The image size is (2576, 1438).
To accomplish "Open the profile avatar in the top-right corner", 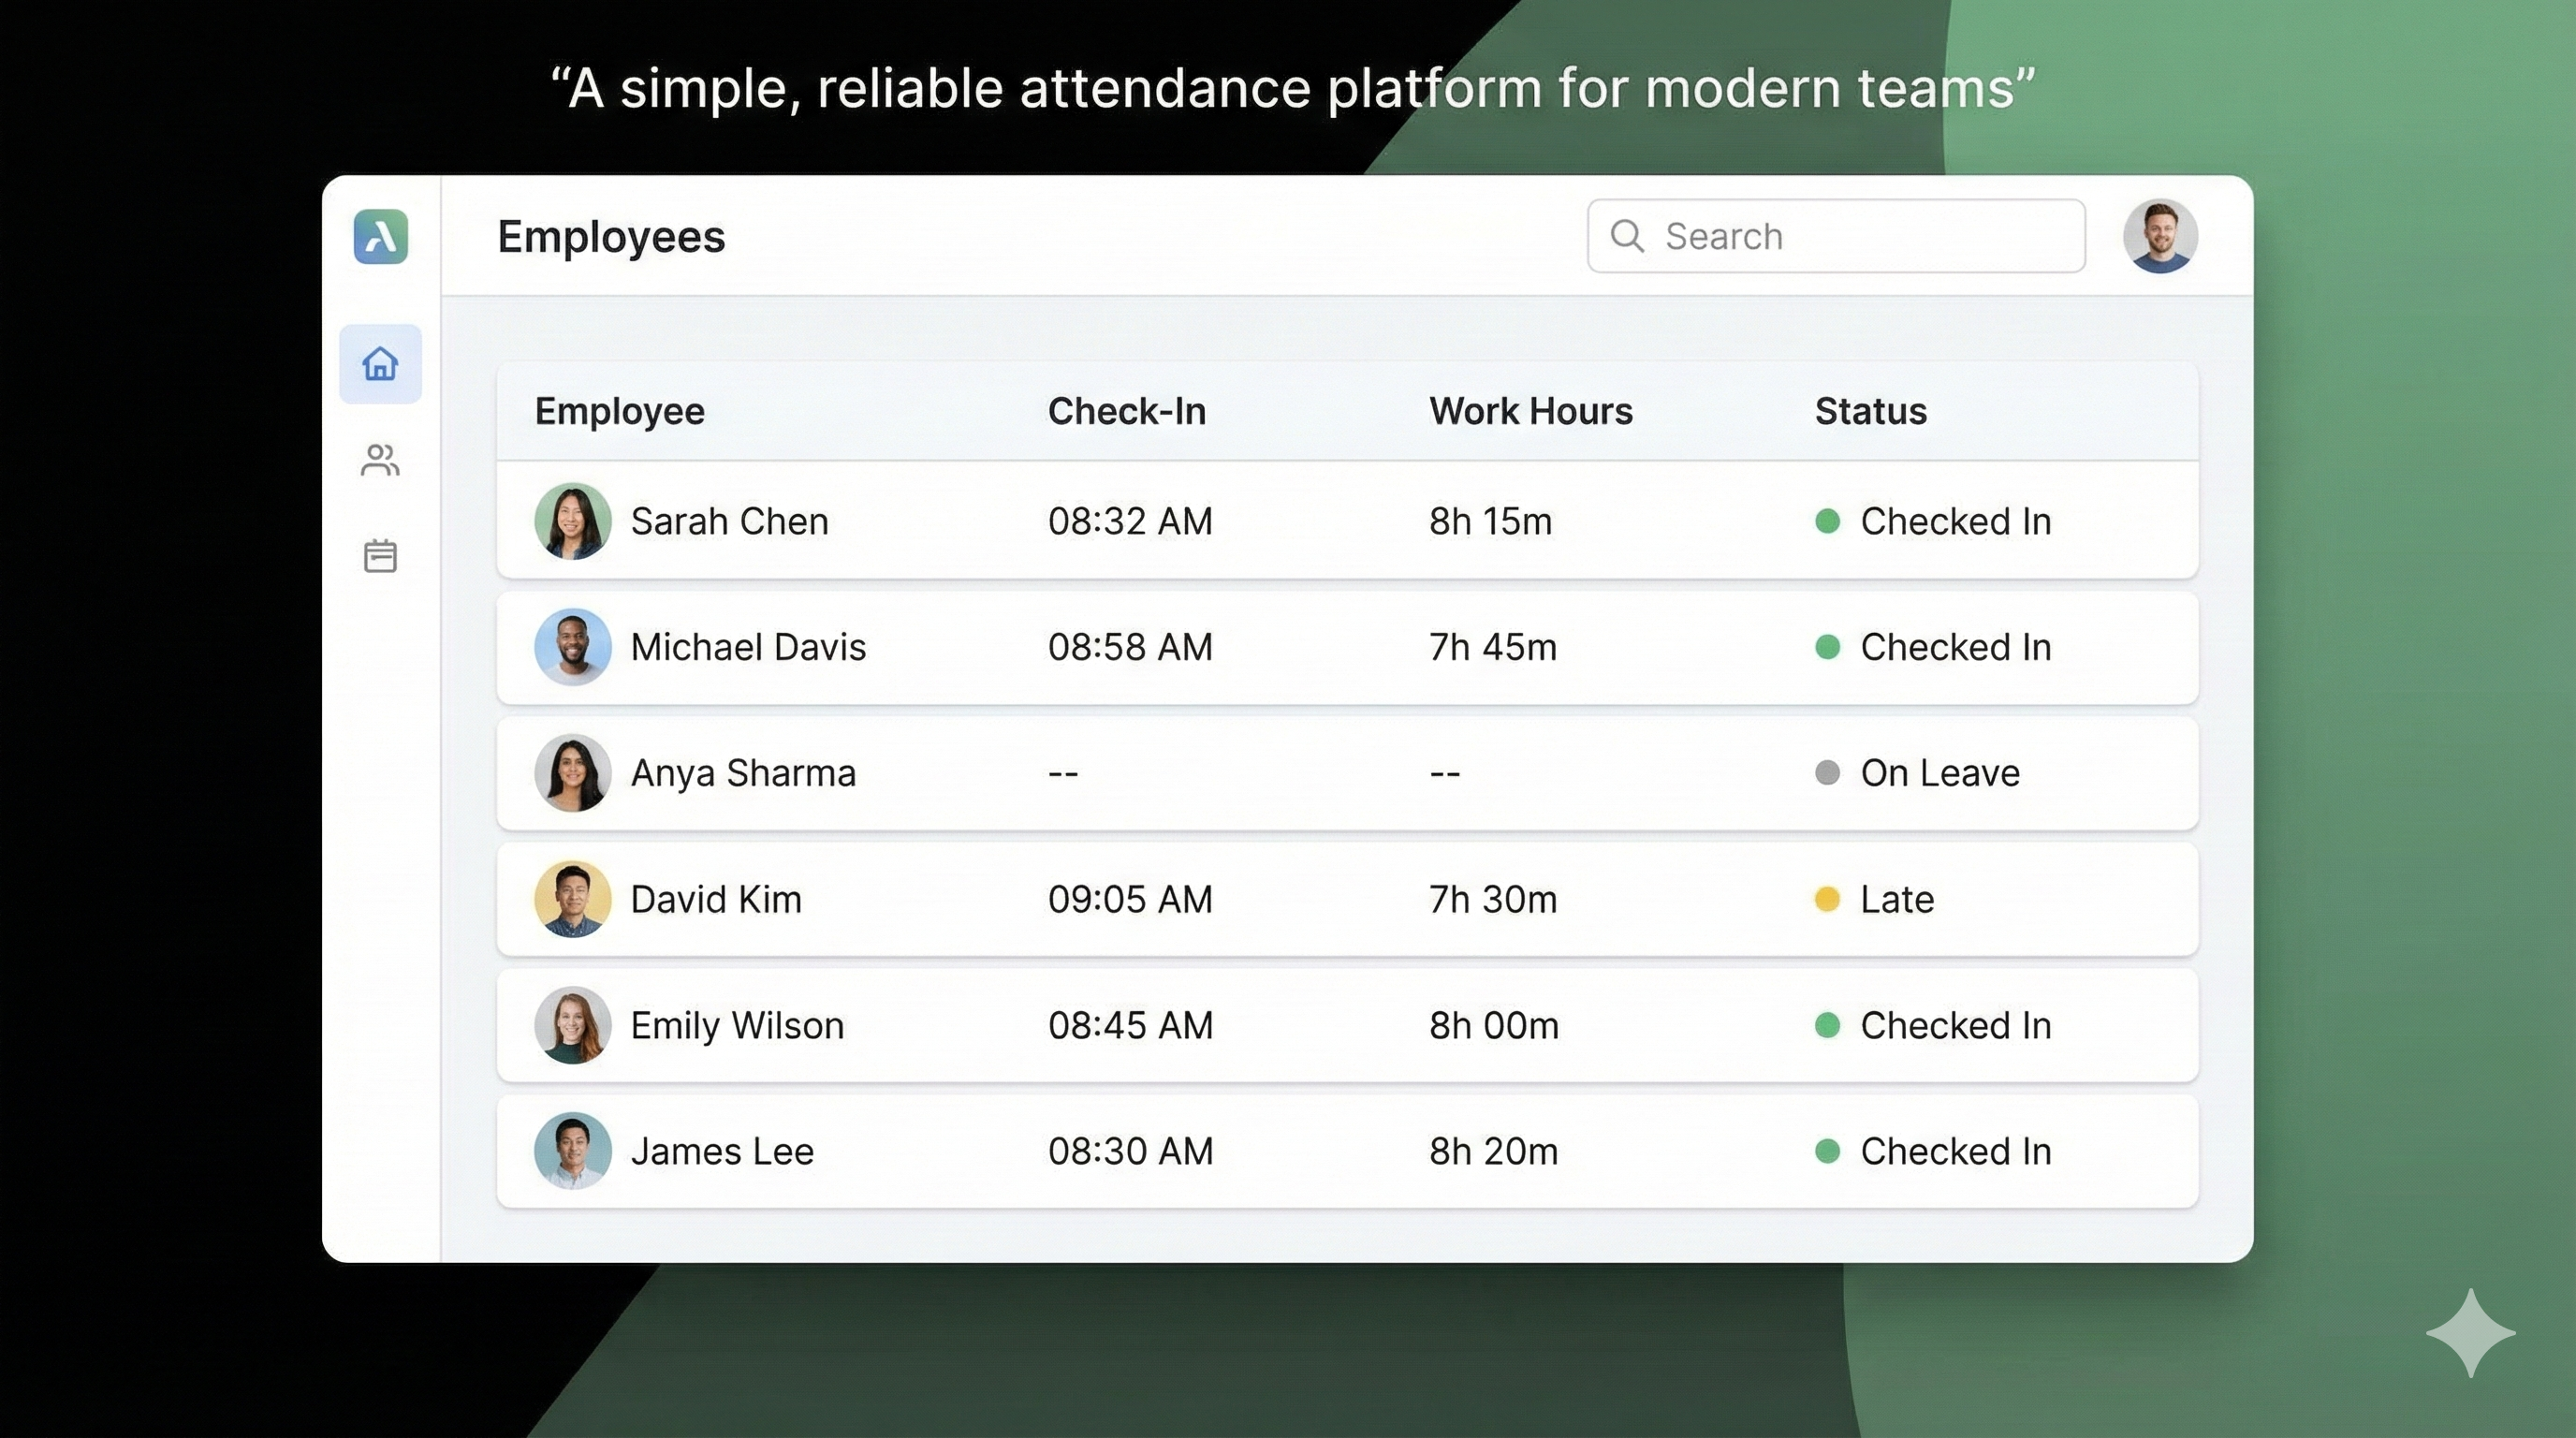I will click(2161, 236).
